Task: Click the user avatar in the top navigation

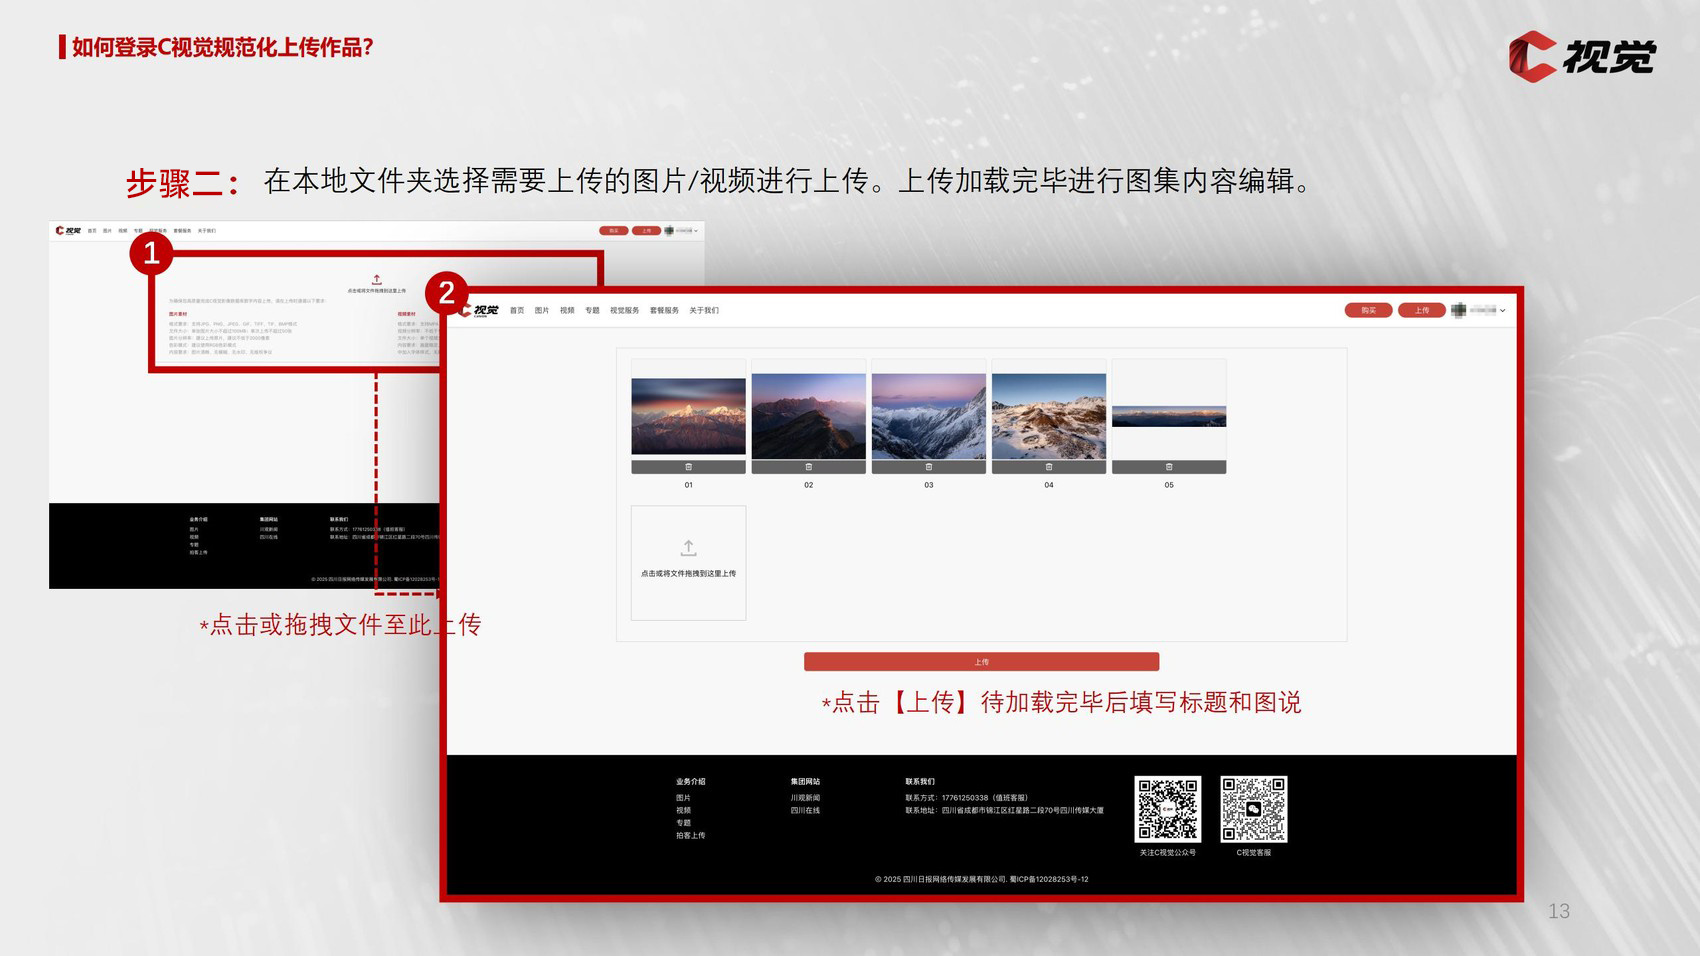Action: click(1458, 311)
